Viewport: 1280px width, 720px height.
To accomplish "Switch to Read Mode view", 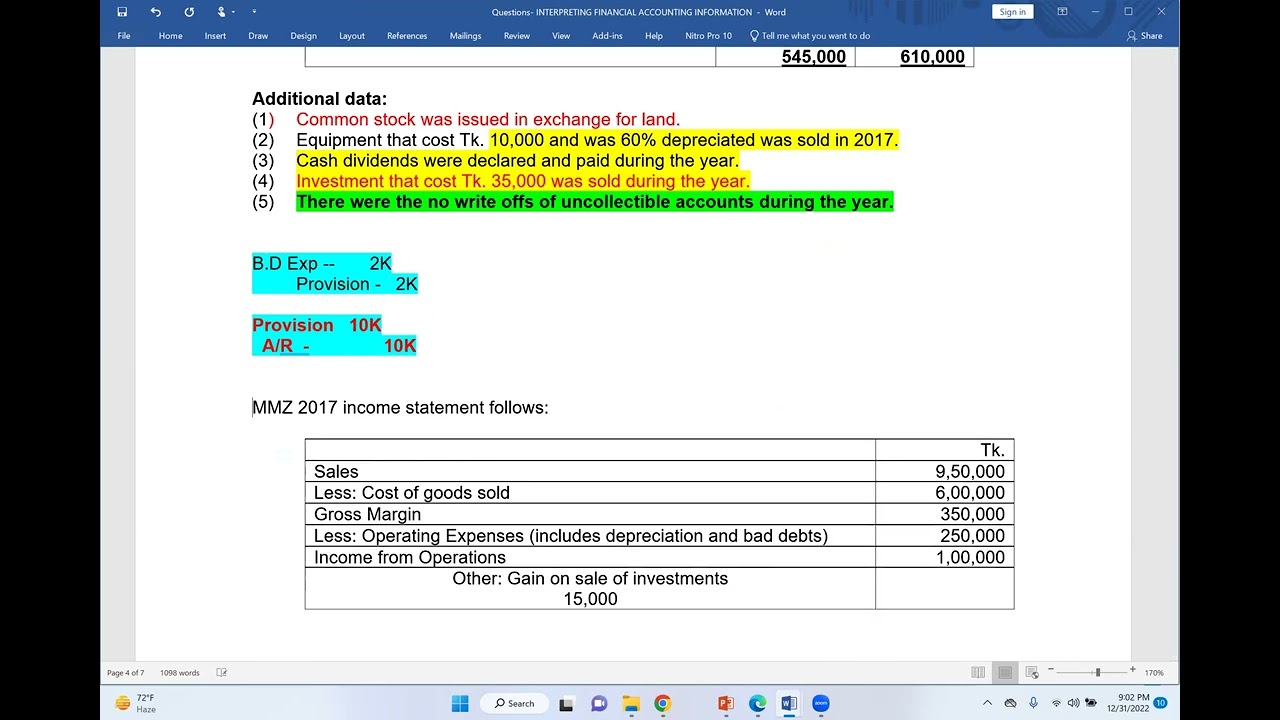I will tap(978, 673).
